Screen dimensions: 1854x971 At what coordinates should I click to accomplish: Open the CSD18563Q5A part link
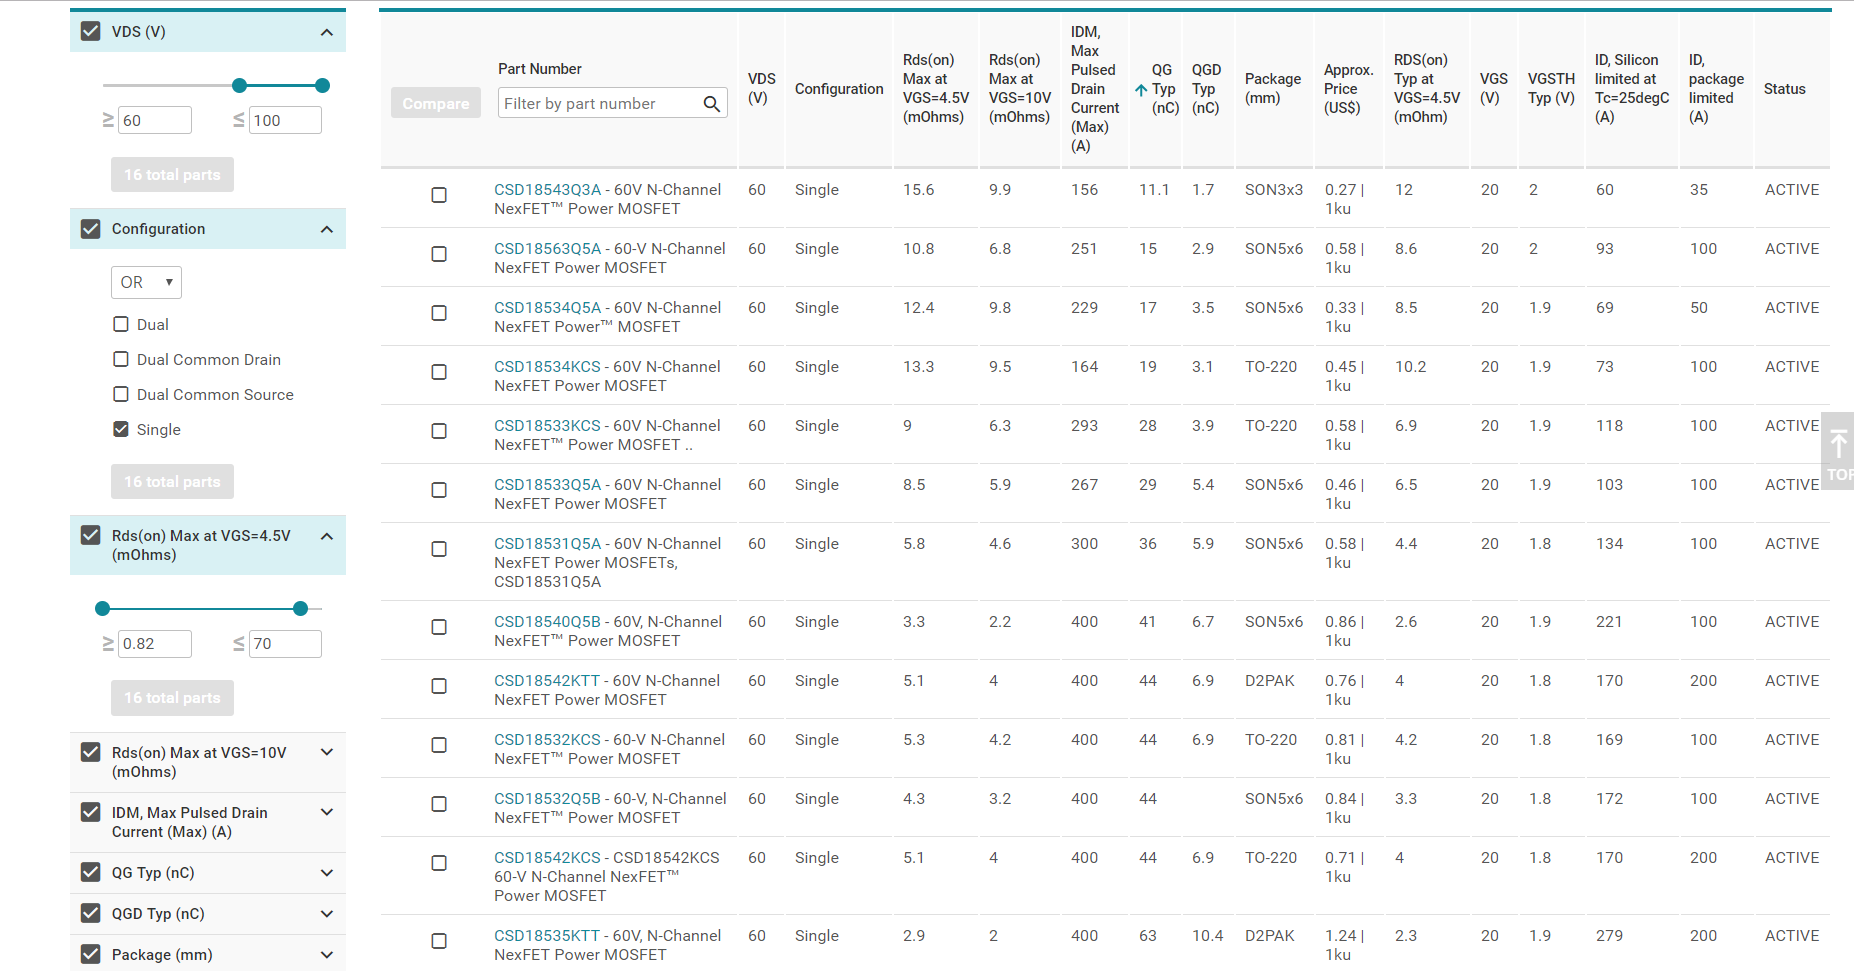(548, 248)
